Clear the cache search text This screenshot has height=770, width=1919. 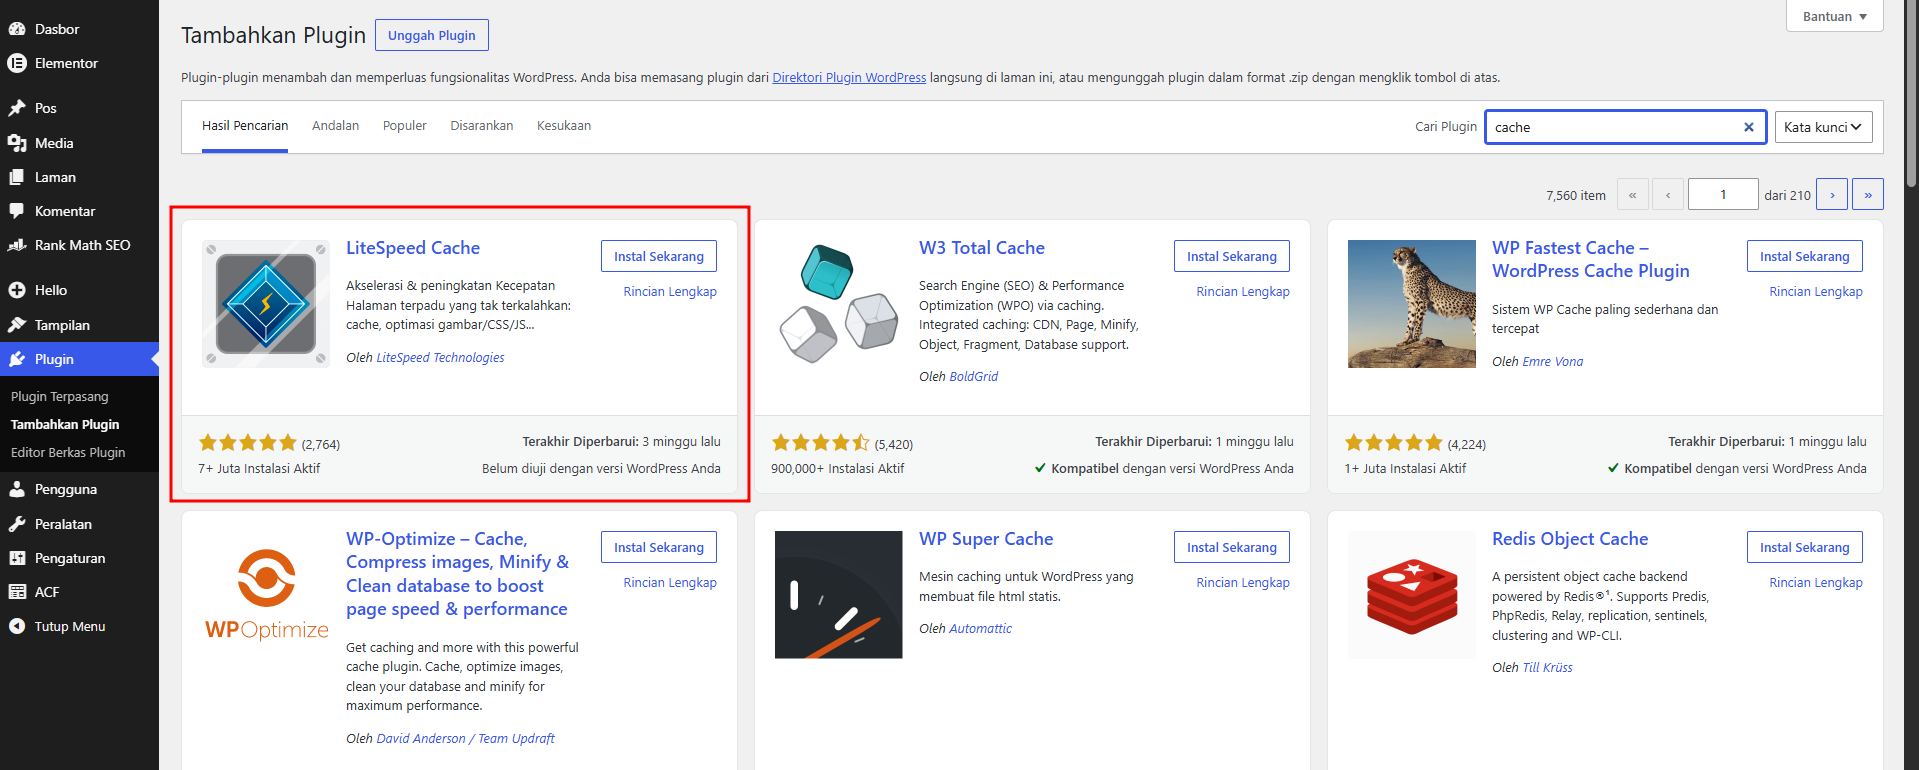1749,127
